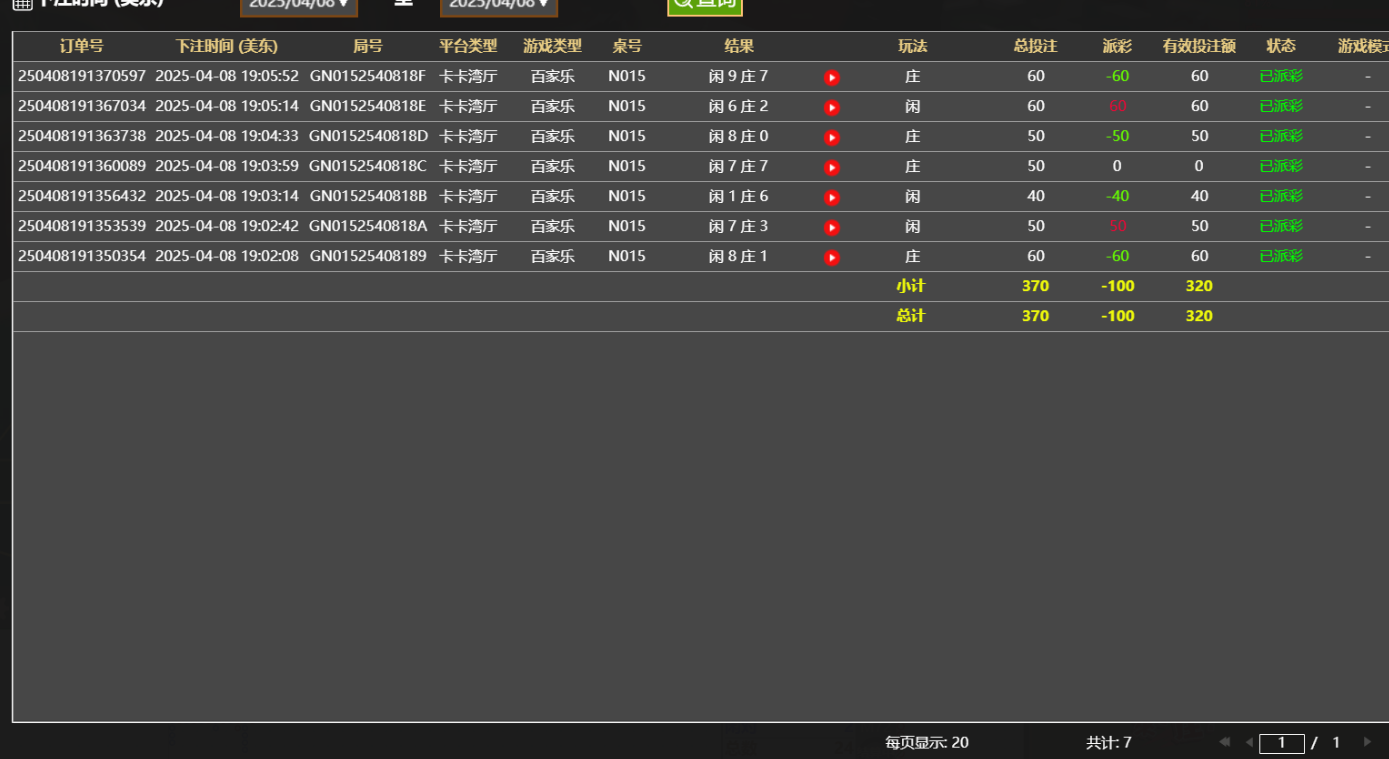The image size is (1389, 759).
Task: Play video for result 闲6庄2
Action: point(830,105)
